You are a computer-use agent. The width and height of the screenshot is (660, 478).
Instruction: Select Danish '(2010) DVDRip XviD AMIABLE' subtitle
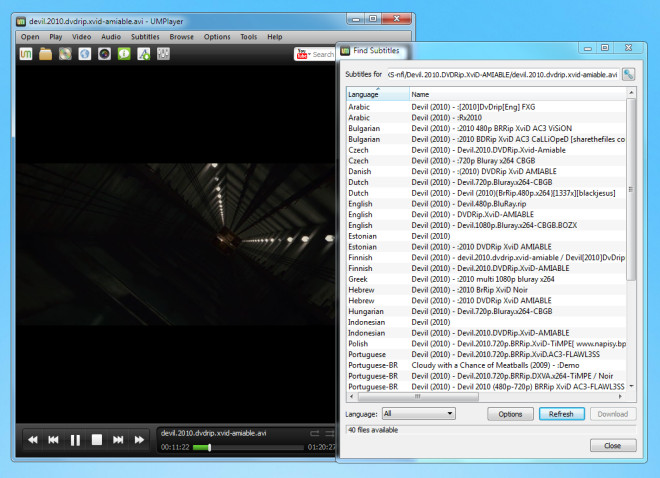point(486,172)
